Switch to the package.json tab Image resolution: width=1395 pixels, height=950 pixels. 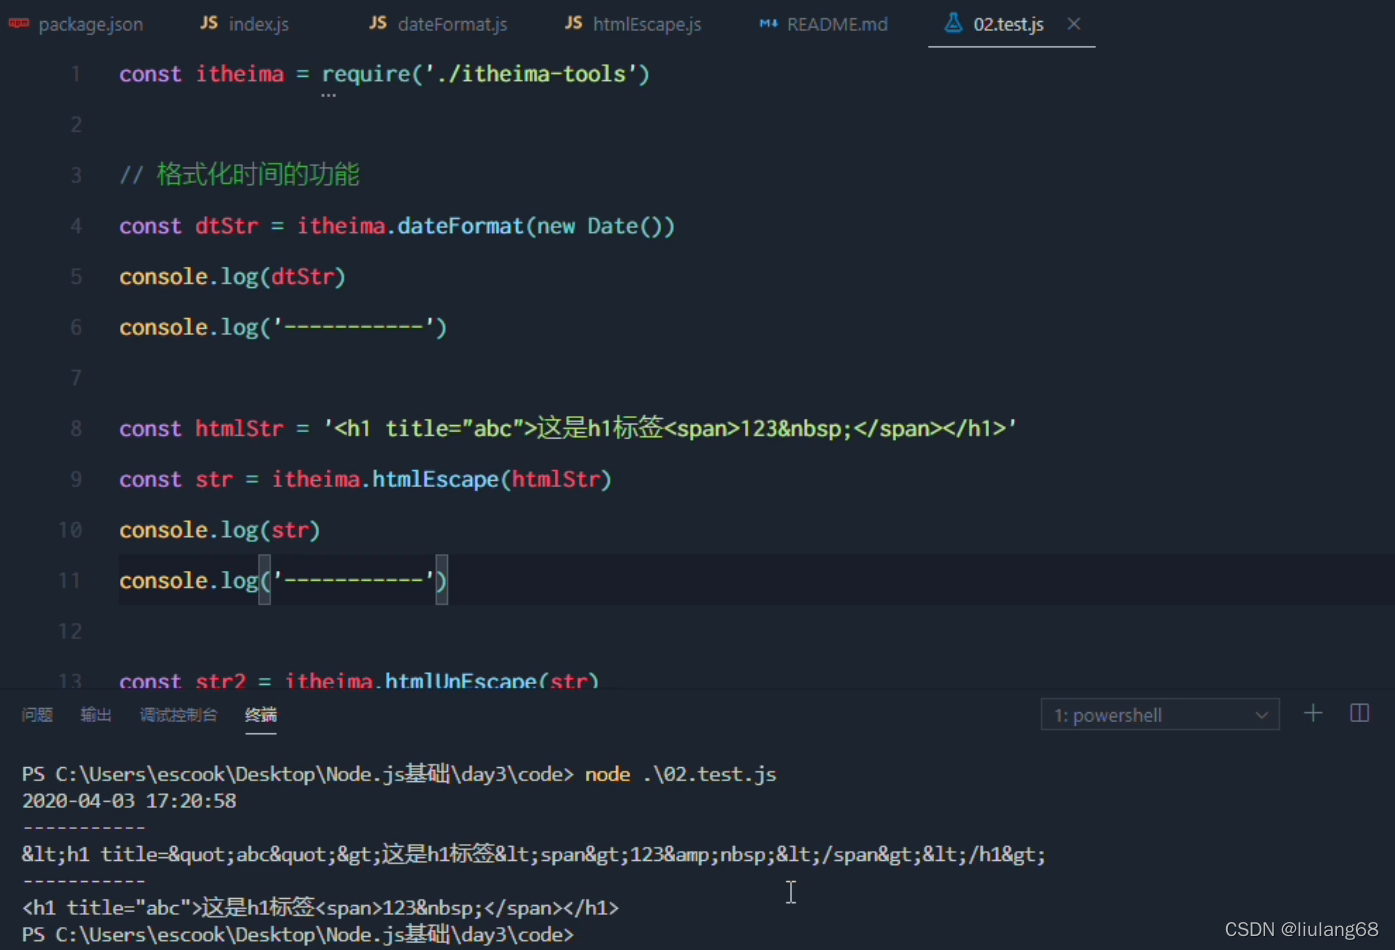(x=76, y=24)
